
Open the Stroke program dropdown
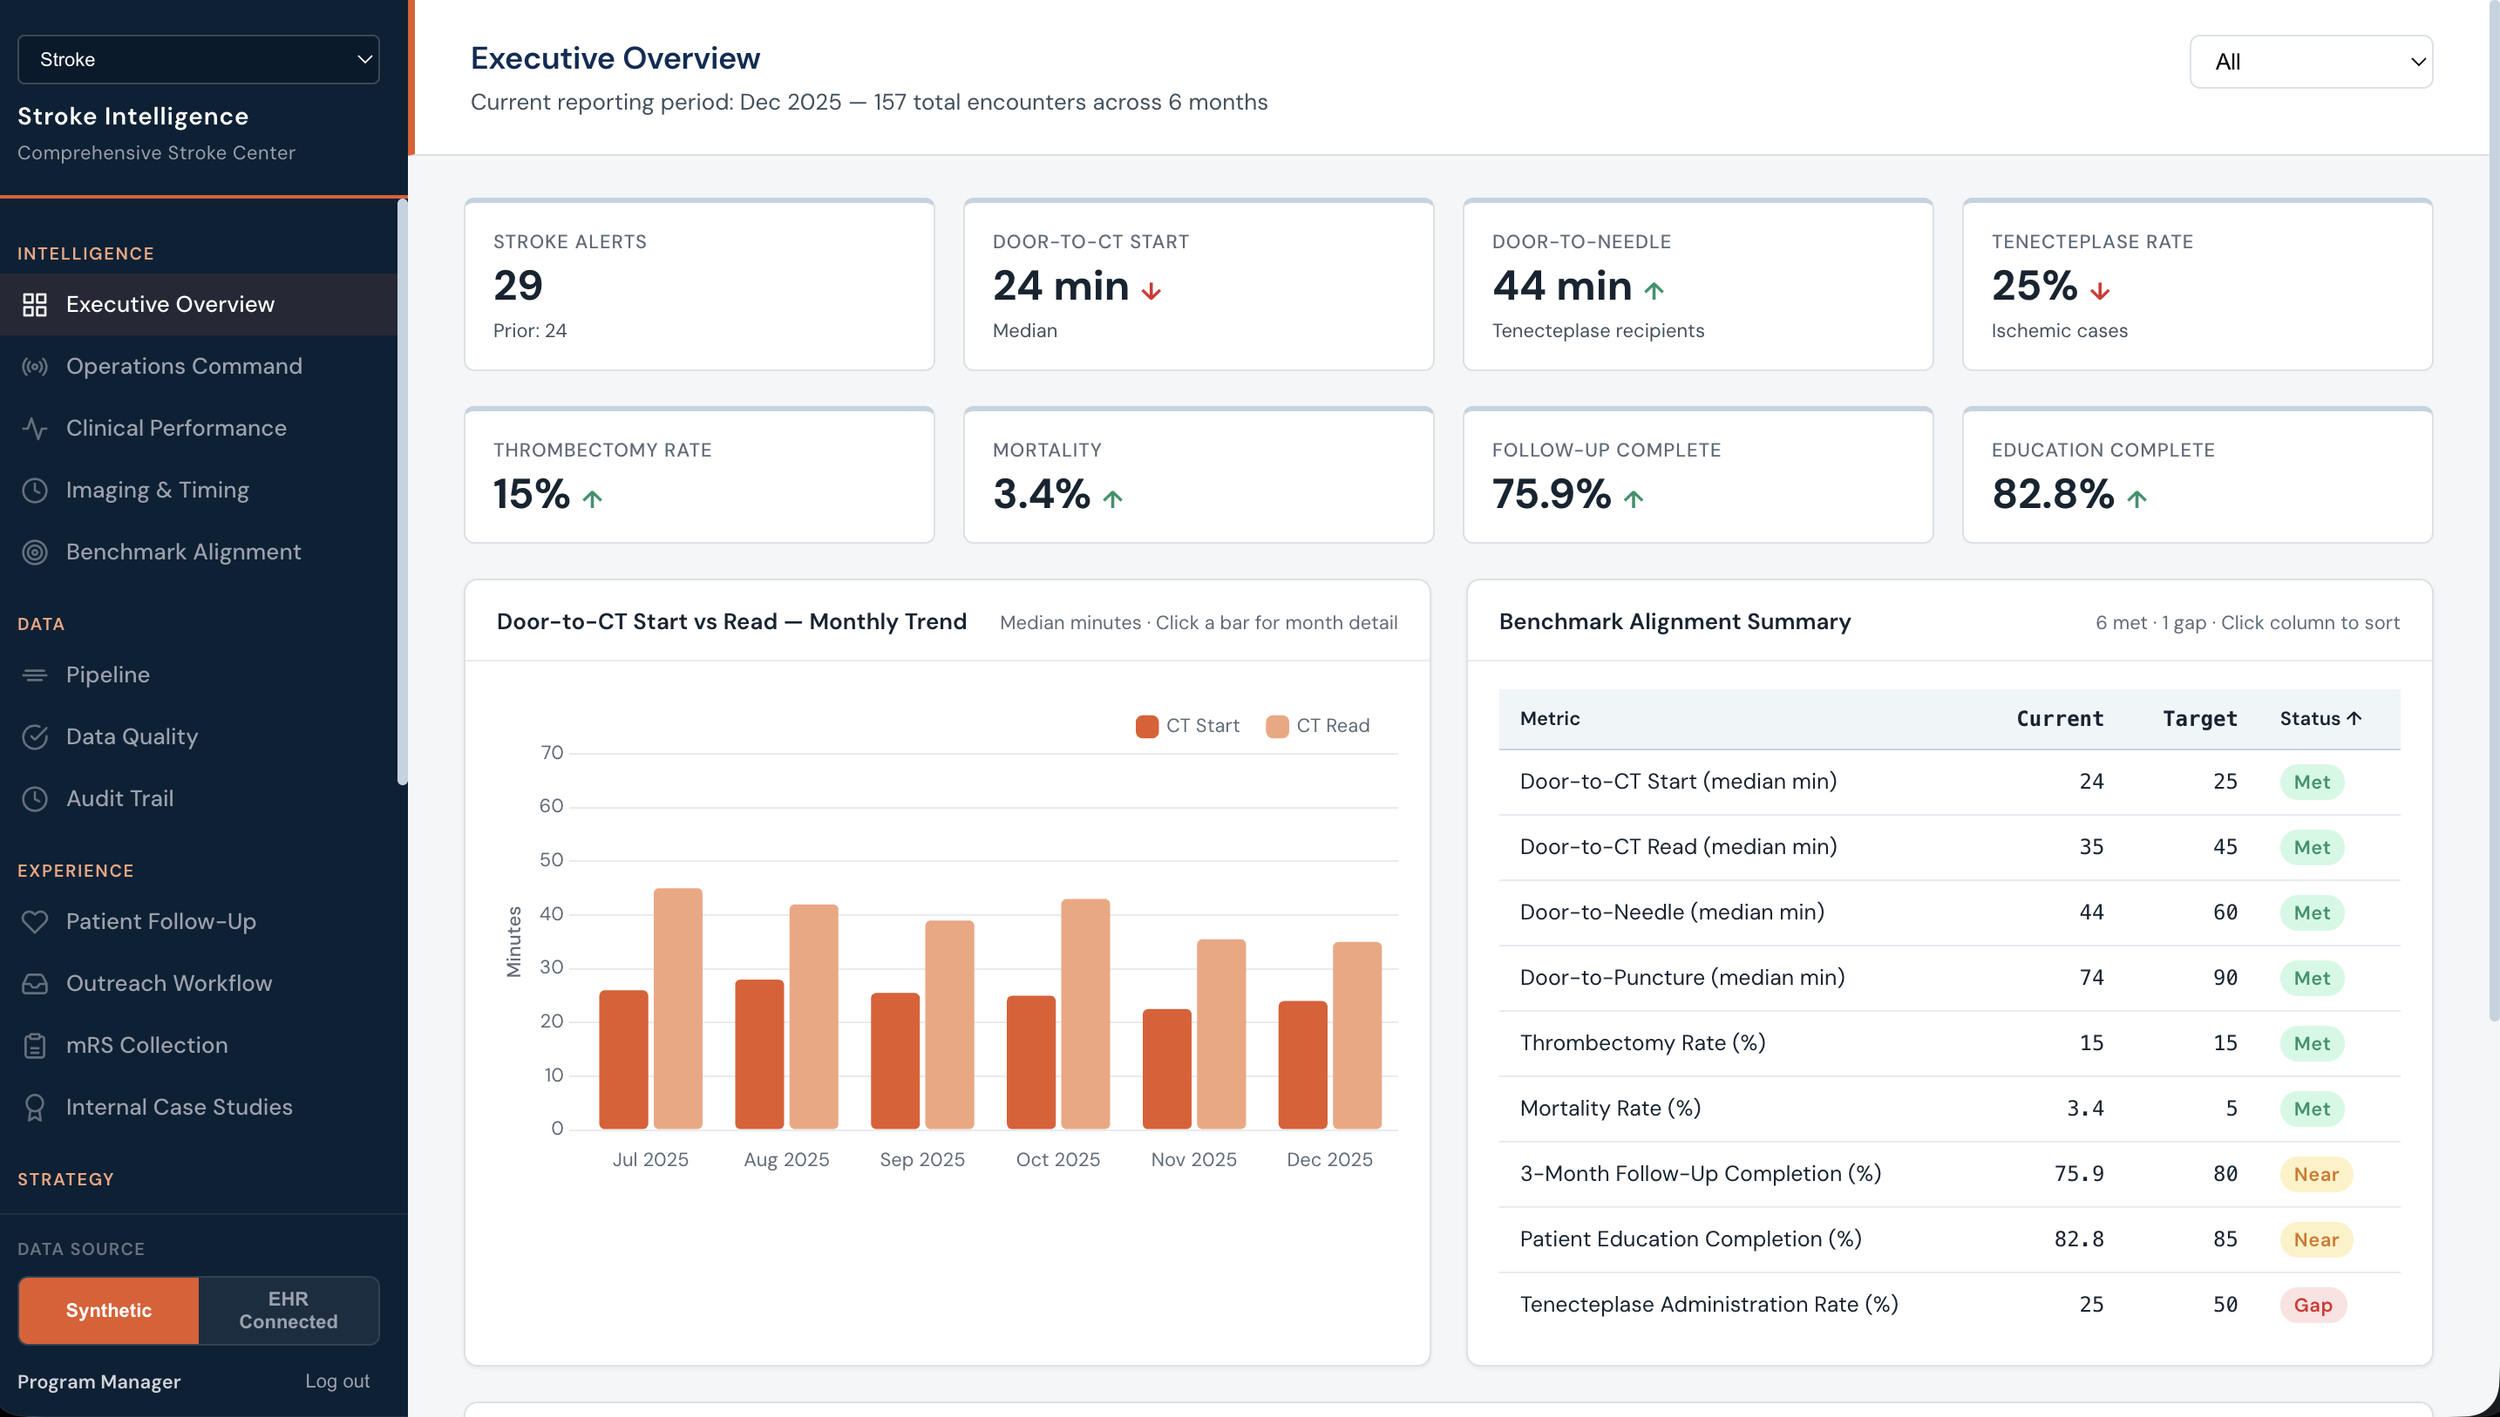point(198,60)
